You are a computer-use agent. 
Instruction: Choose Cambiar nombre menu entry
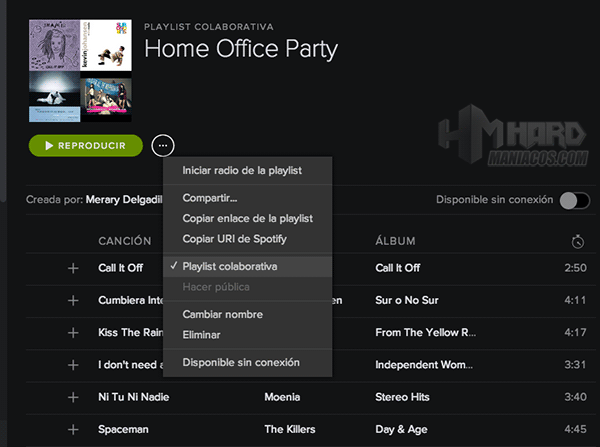point(222,314)
